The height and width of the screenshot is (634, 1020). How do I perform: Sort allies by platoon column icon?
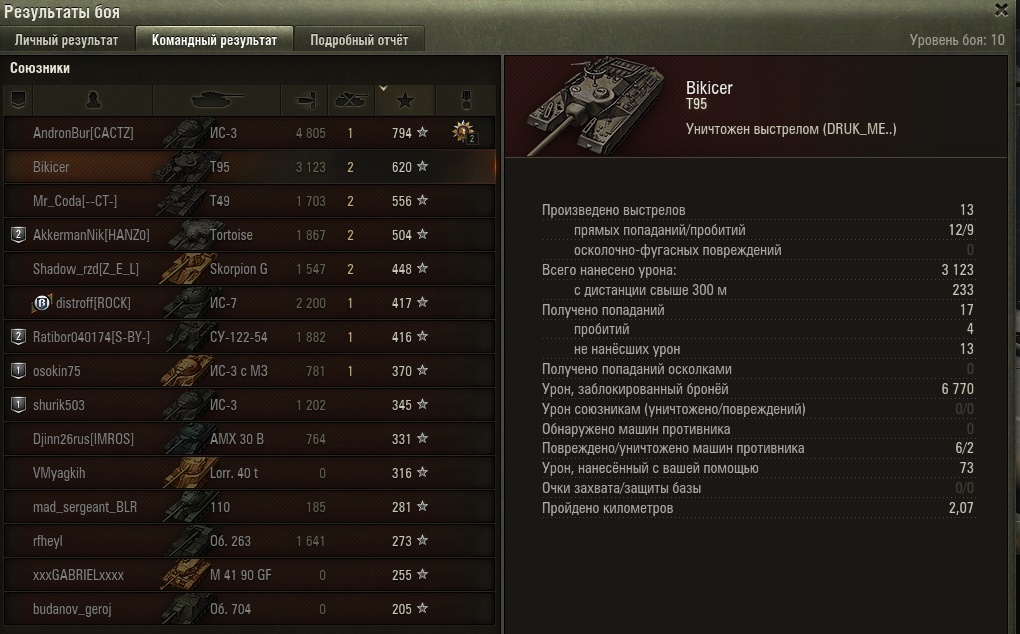pyautogui.click(x=18, y=100)
